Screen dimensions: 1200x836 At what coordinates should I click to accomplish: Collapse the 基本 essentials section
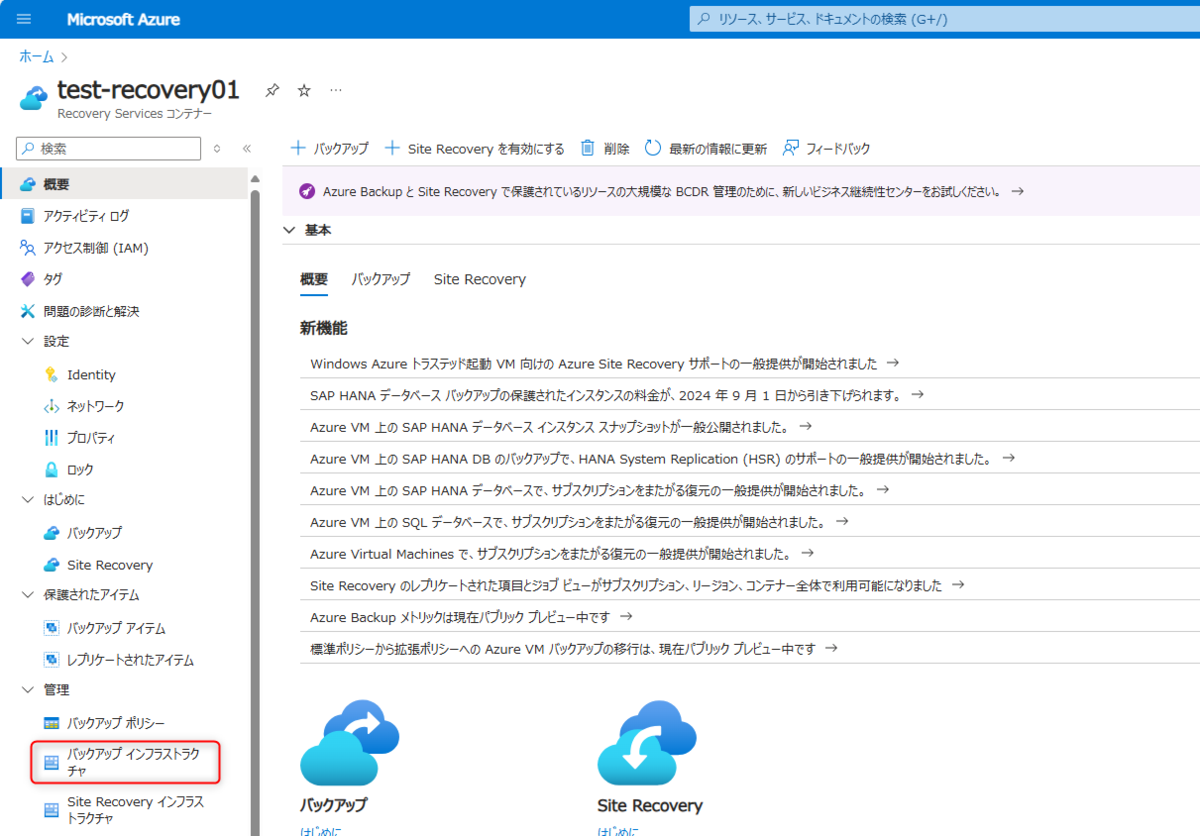coord(289,230)
